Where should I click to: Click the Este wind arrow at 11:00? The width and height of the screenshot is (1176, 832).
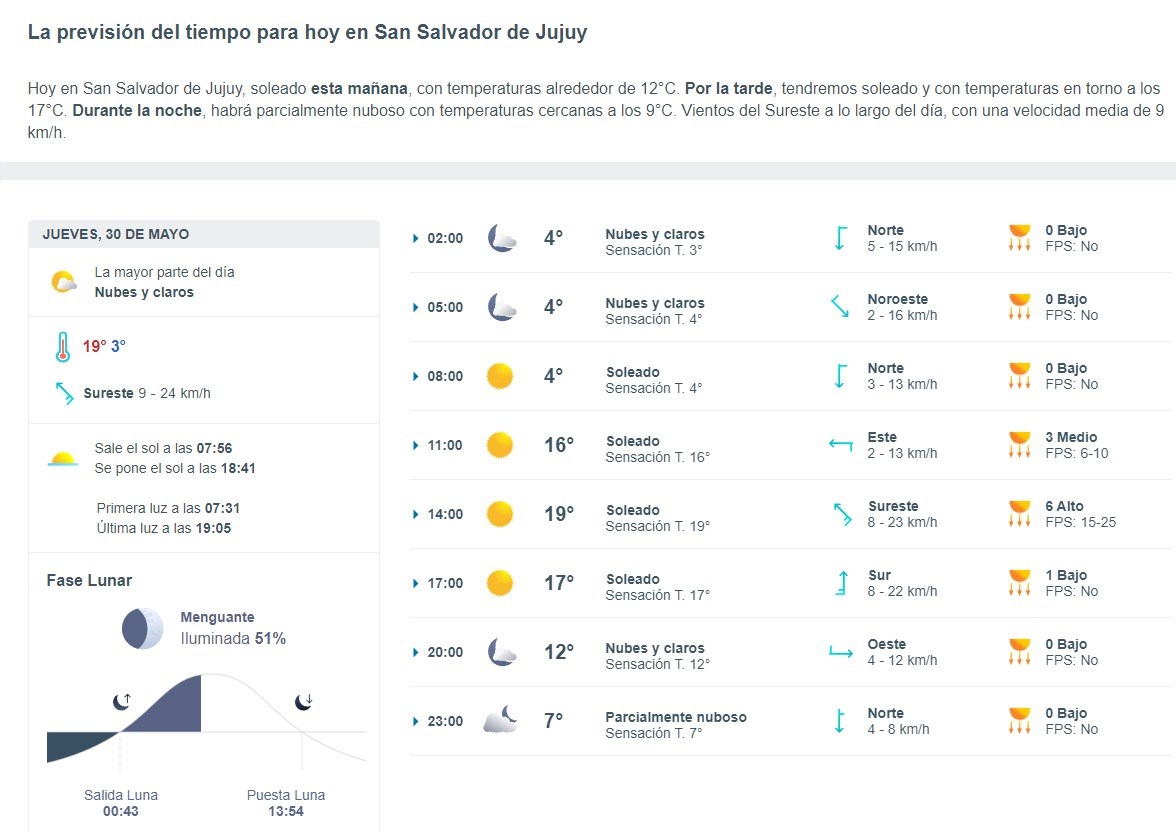click(841, 445)
